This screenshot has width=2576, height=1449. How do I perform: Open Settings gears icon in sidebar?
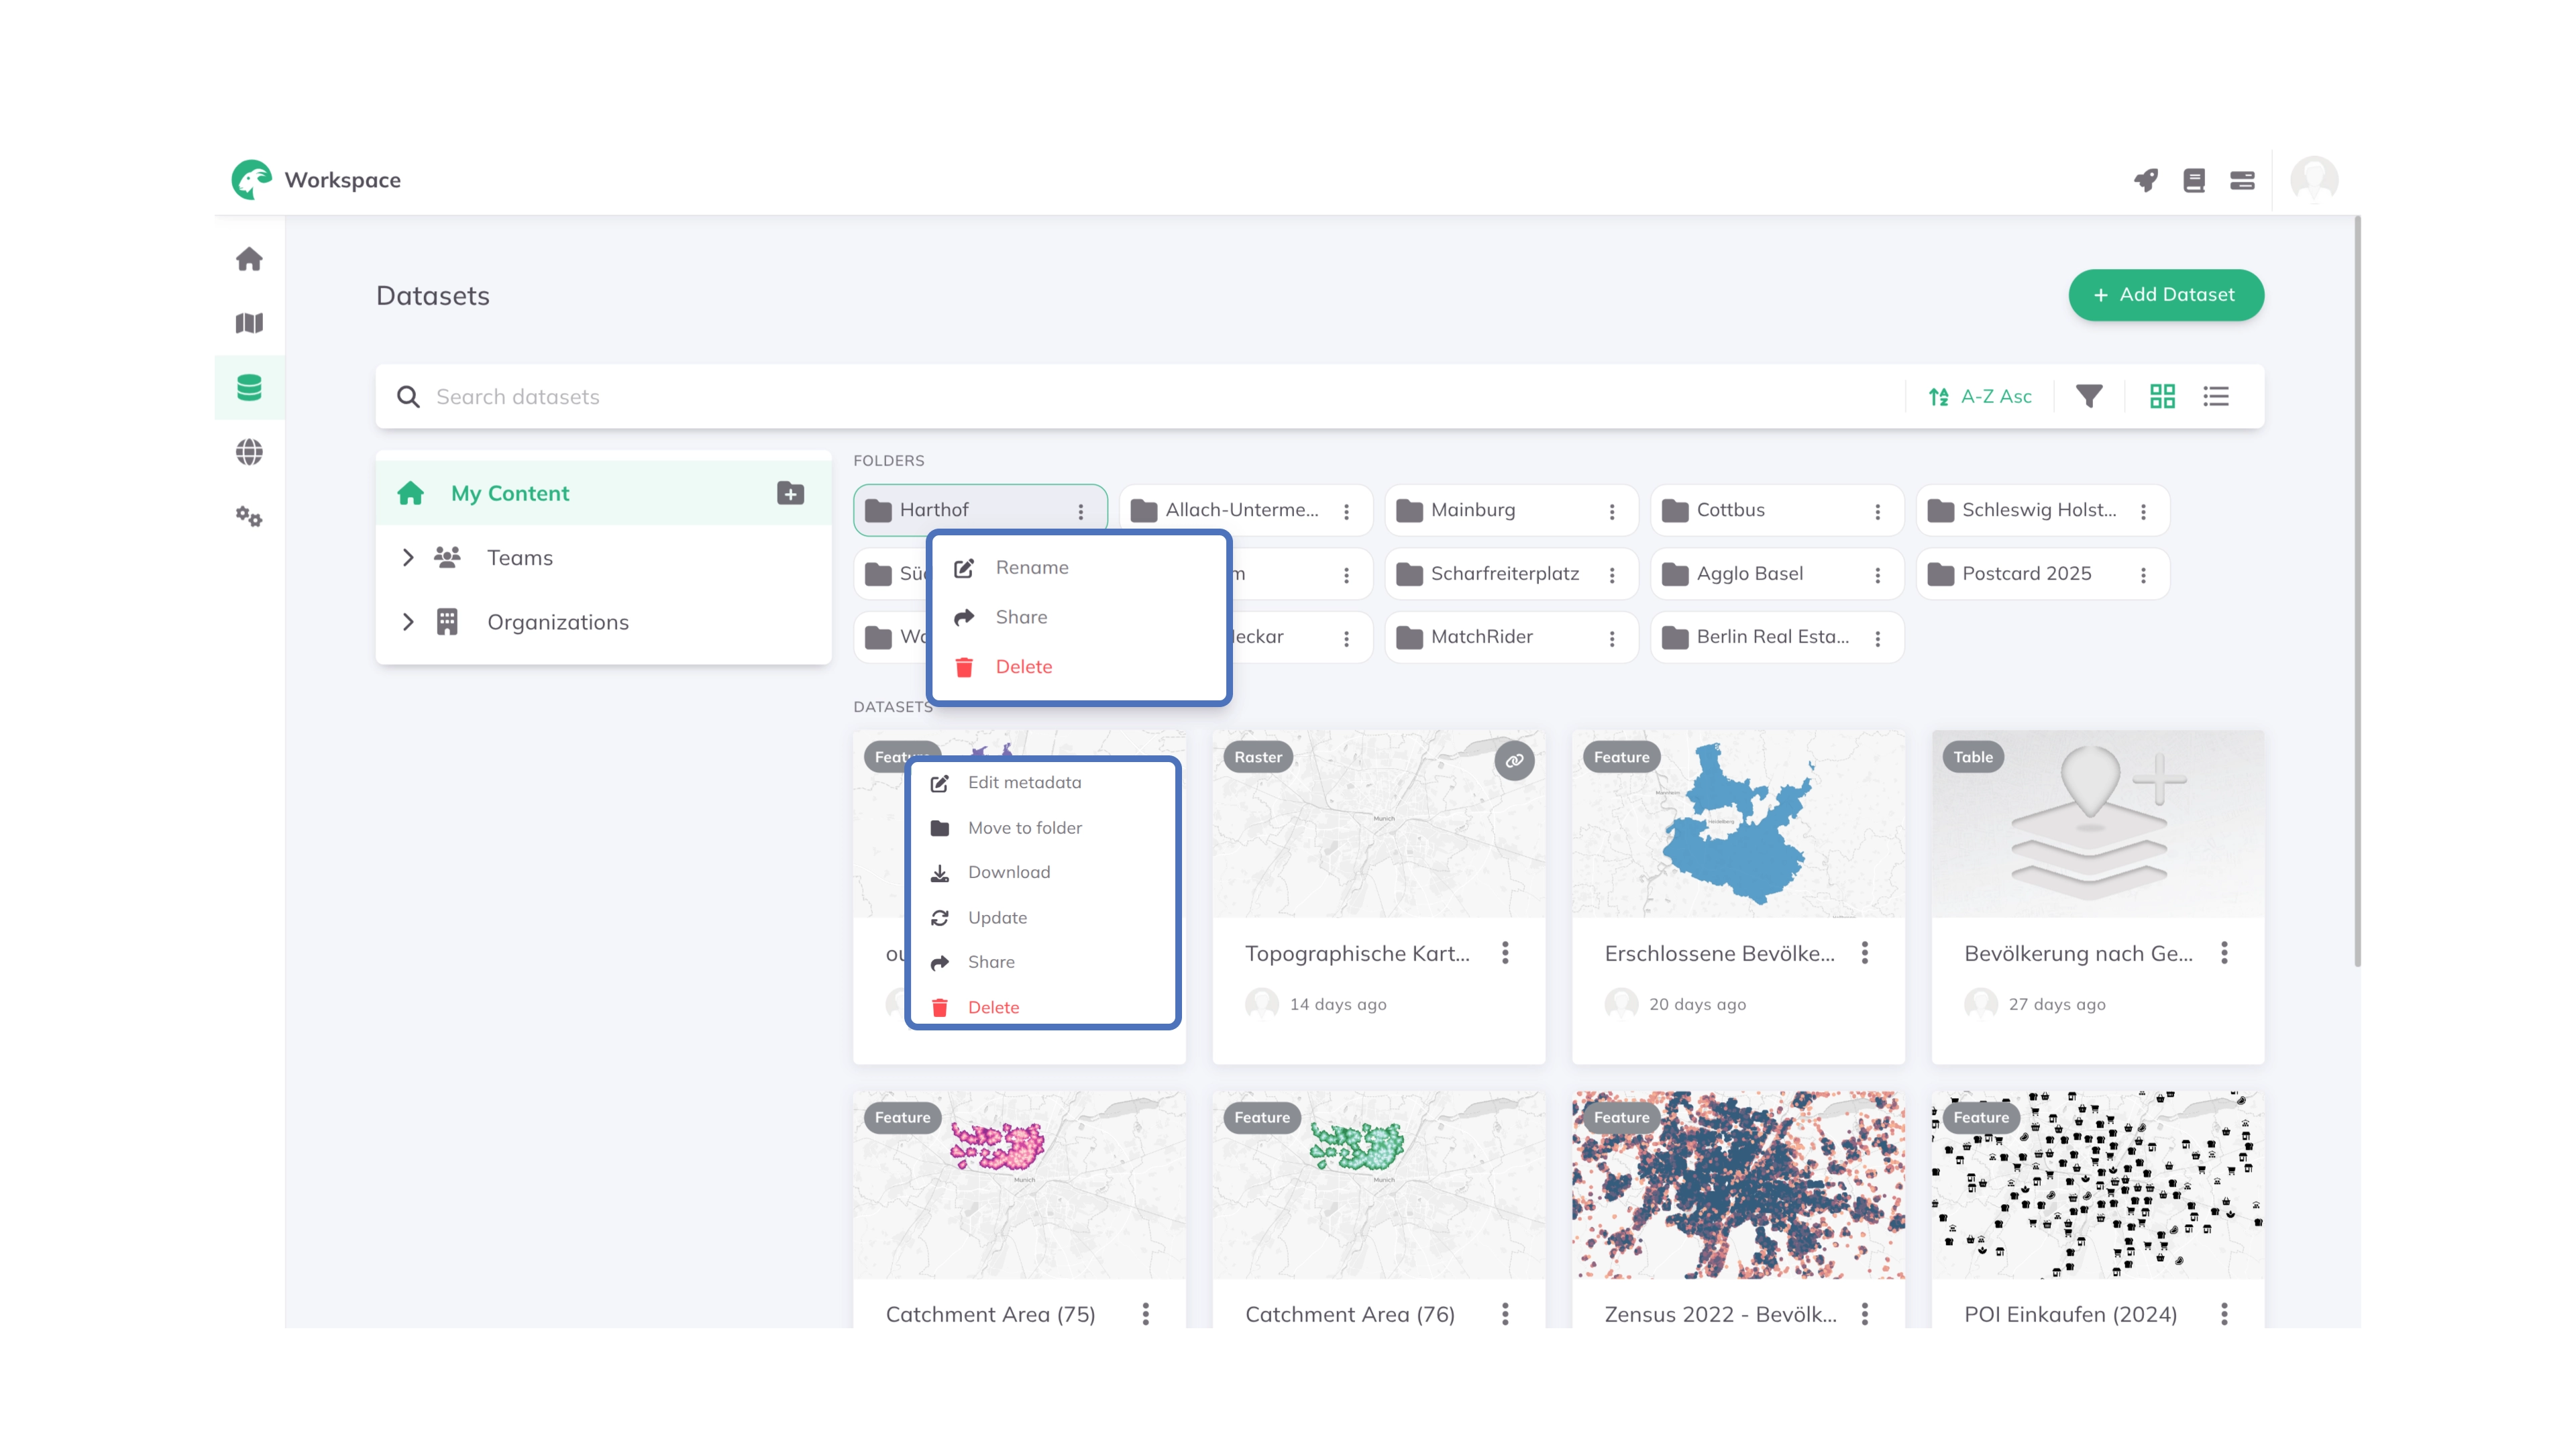[x=249, y=516]
